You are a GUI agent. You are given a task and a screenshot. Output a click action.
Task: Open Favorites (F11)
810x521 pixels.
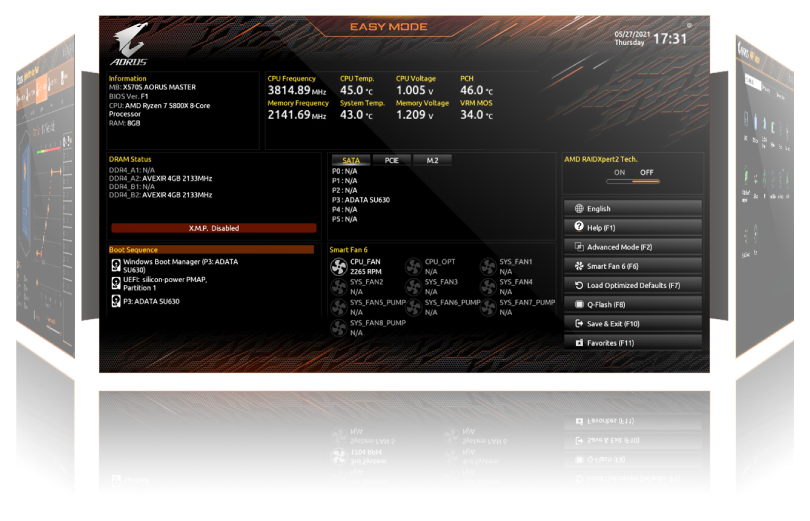click(x=633, y=343)
